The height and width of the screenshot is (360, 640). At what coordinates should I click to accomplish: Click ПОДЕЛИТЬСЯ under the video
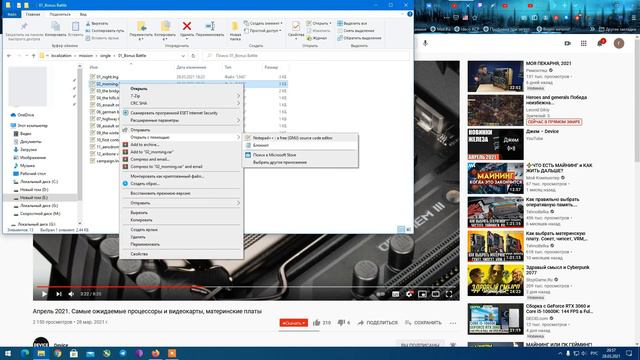pos(378,322)
